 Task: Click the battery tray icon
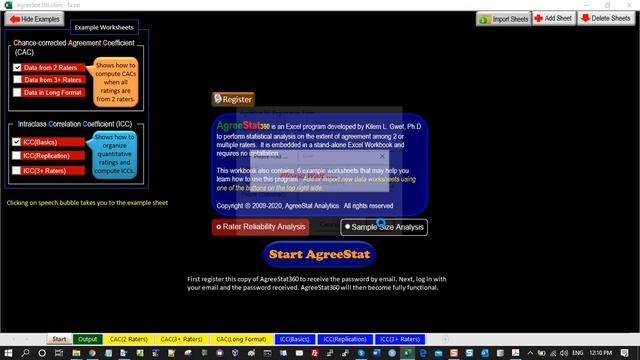pos(541,353)
